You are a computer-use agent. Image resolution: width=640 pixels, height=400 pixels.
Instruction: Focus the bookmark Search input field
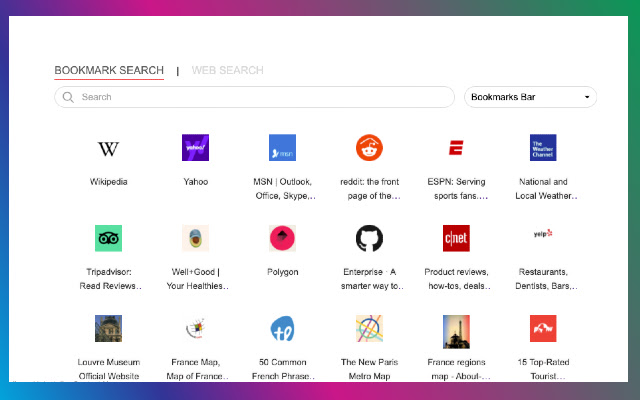coord(254,97)
